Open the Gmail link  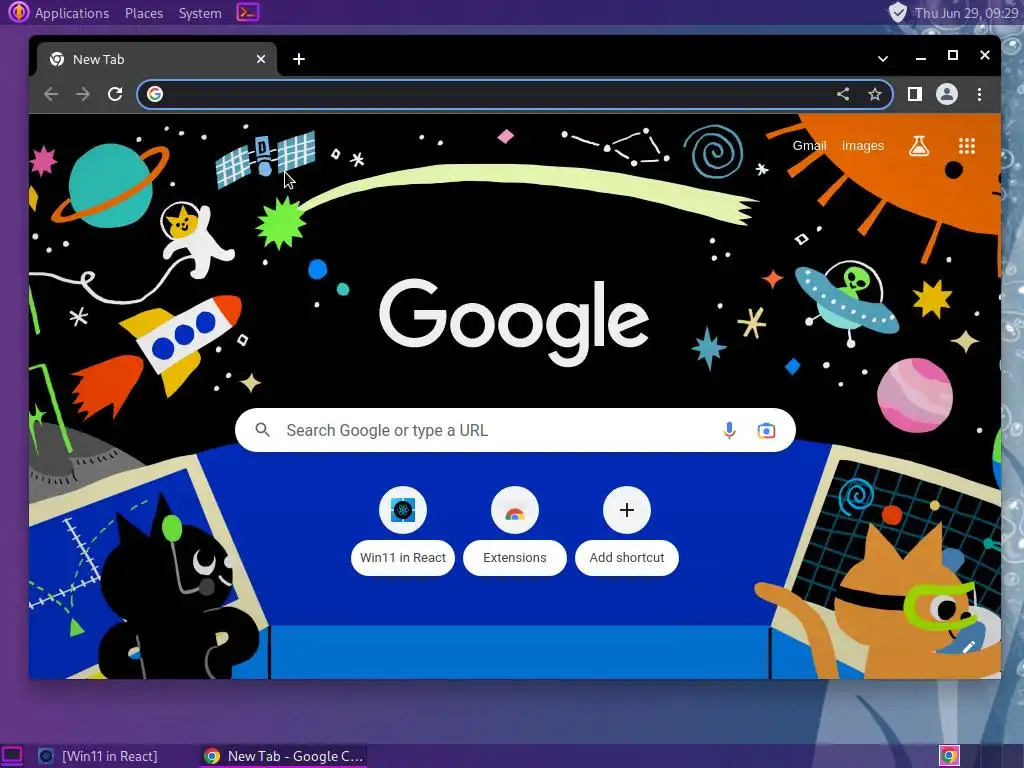tap(809, 146)
